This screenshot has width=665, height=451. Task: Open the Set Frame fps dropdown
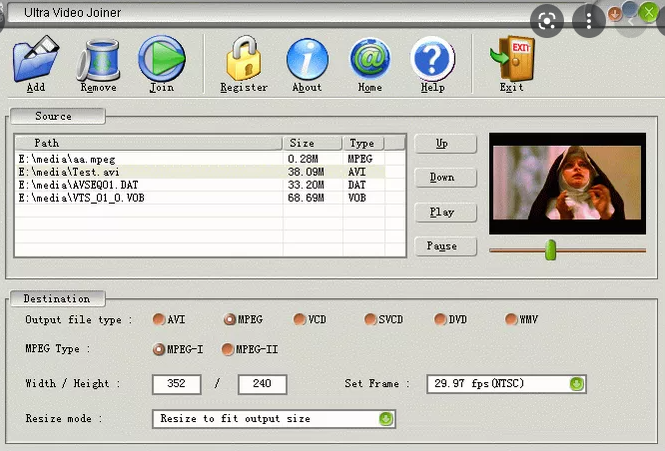(x=576, y=384)
